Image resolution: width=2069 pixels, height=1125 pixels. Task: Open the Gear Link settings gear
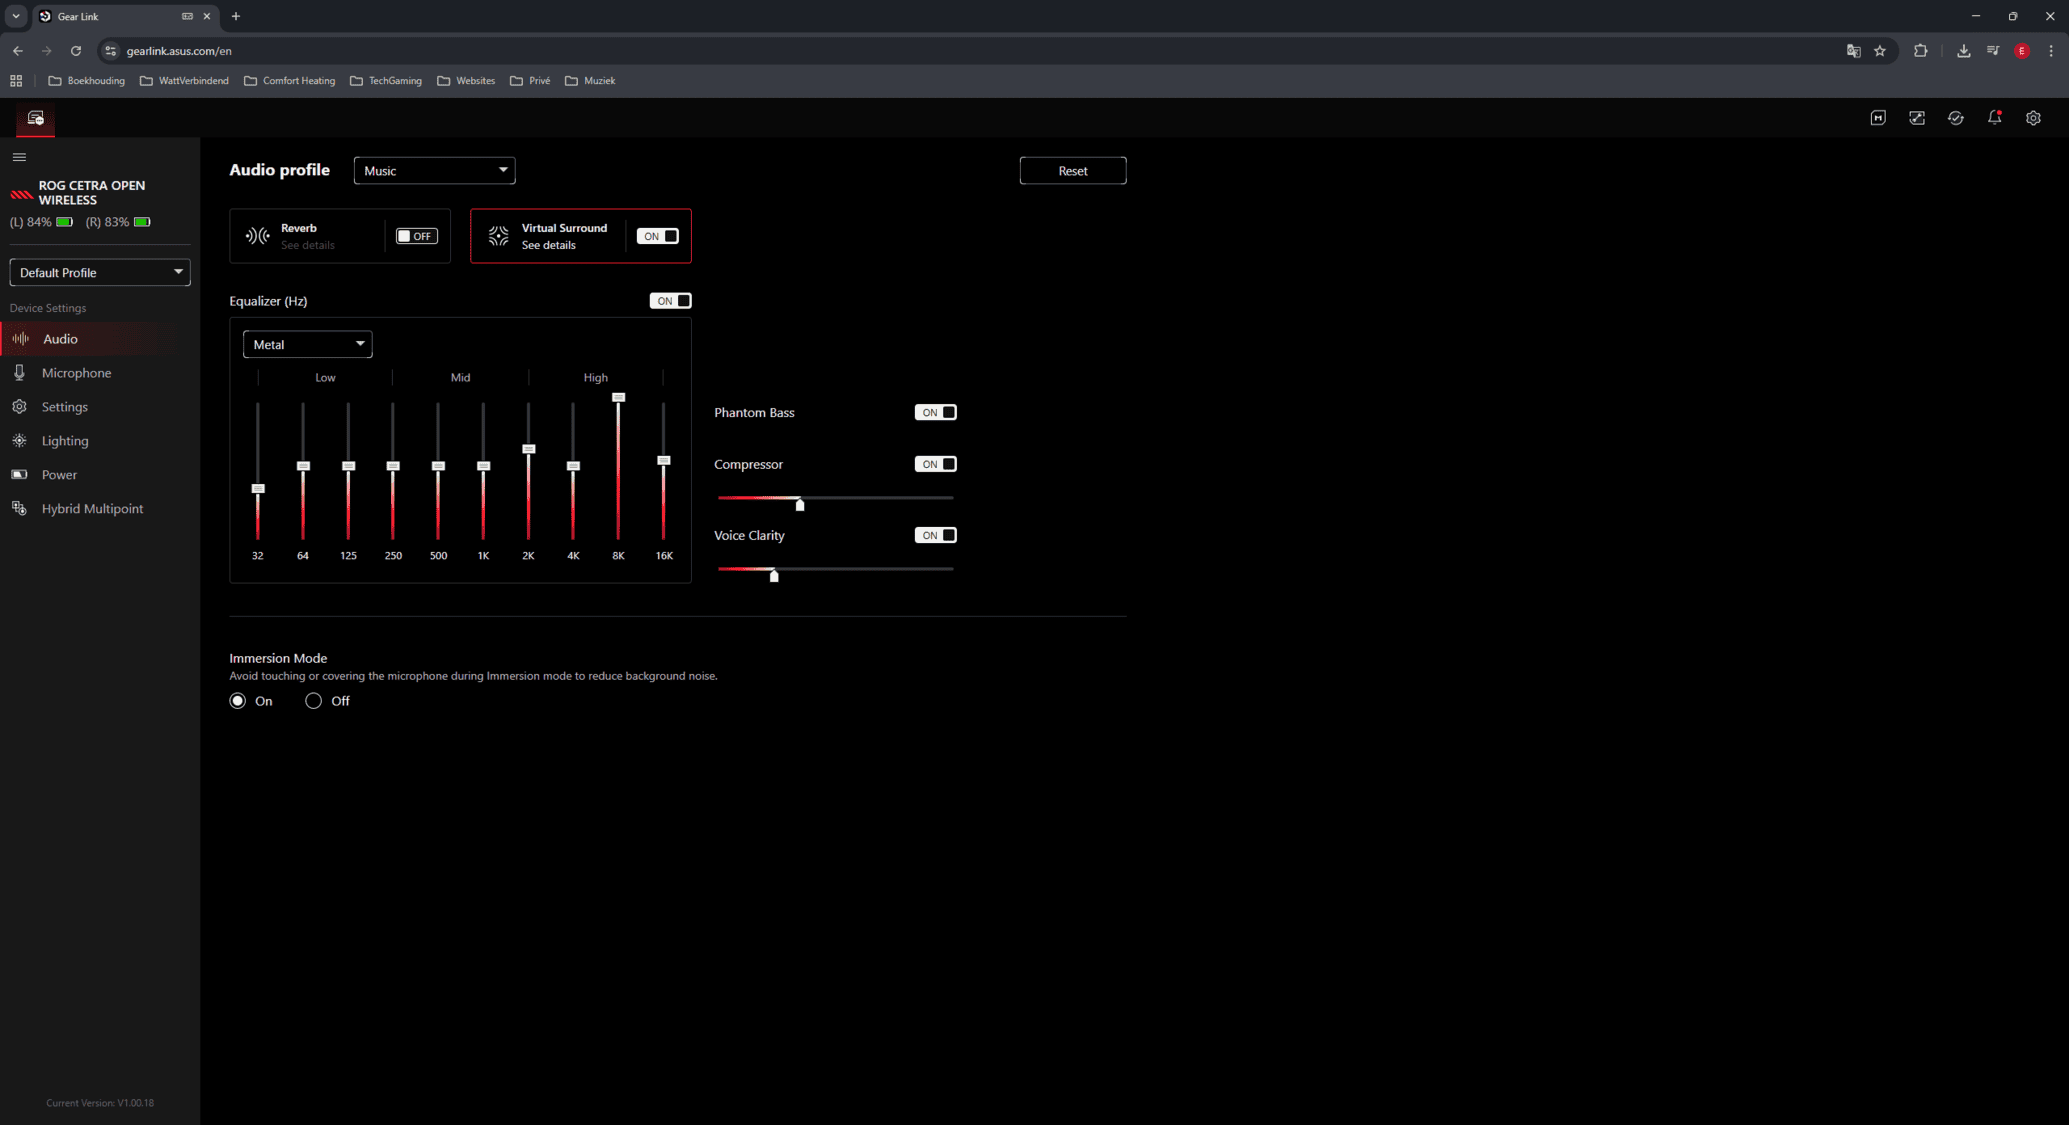tap(2033, 118)
